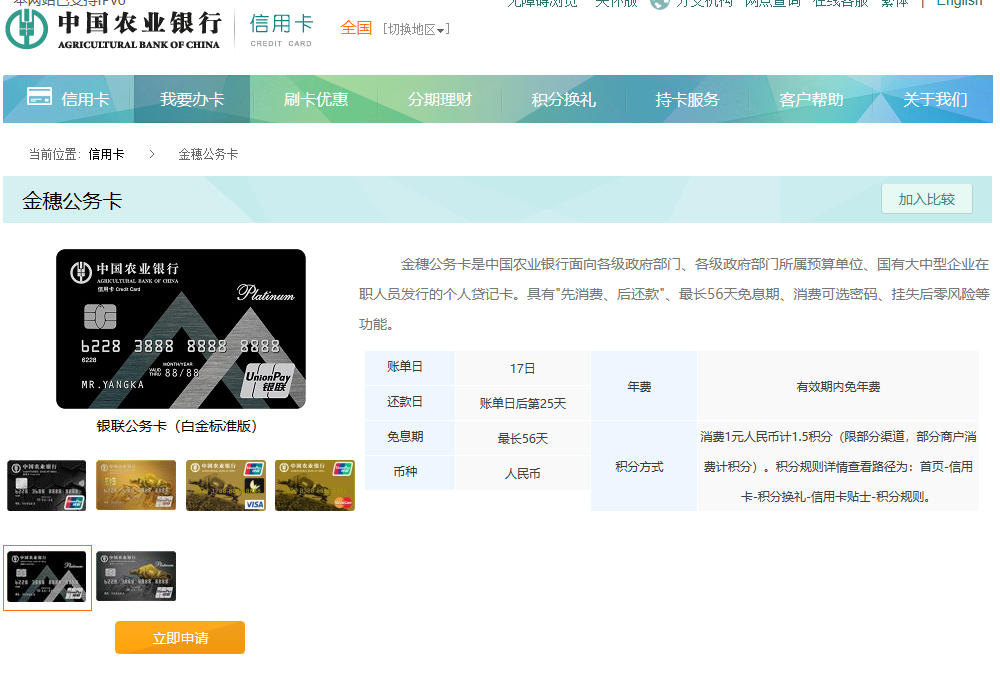
Task: Click the 银联公务卡 (白金标准版) caption
Action: tap(177, 426)
